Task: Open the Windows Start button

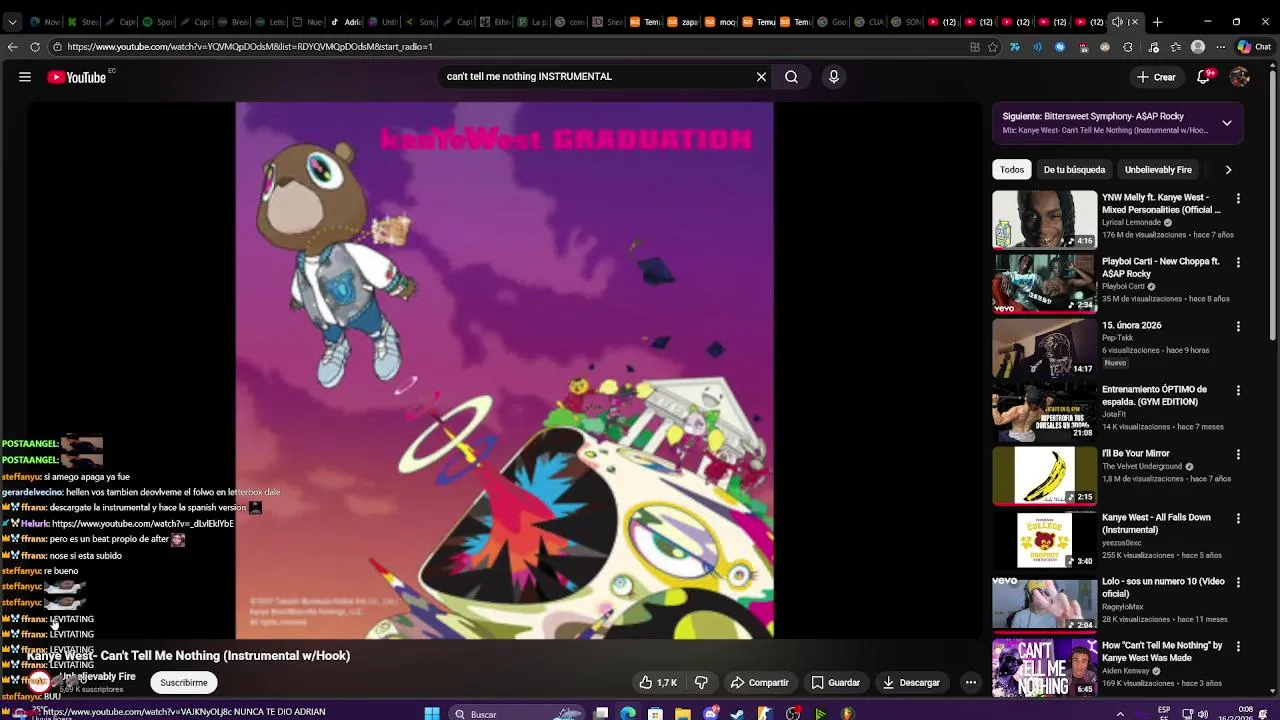Action: [432, 714]
